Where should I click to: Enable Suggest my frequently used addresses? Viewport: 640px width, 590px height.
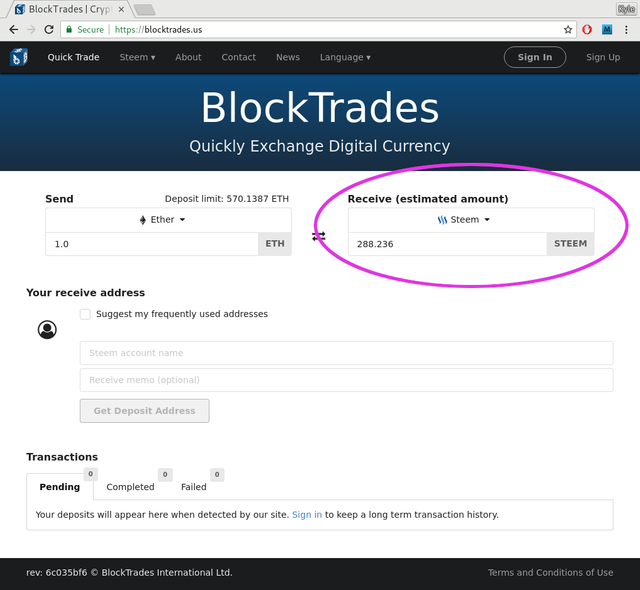[x=85, y=314]
